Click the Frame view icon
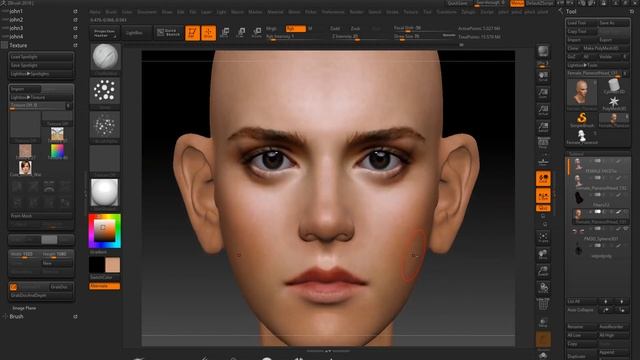Viewport: 640px width, 360px height. pyautogui.click(x=543, y=237)
